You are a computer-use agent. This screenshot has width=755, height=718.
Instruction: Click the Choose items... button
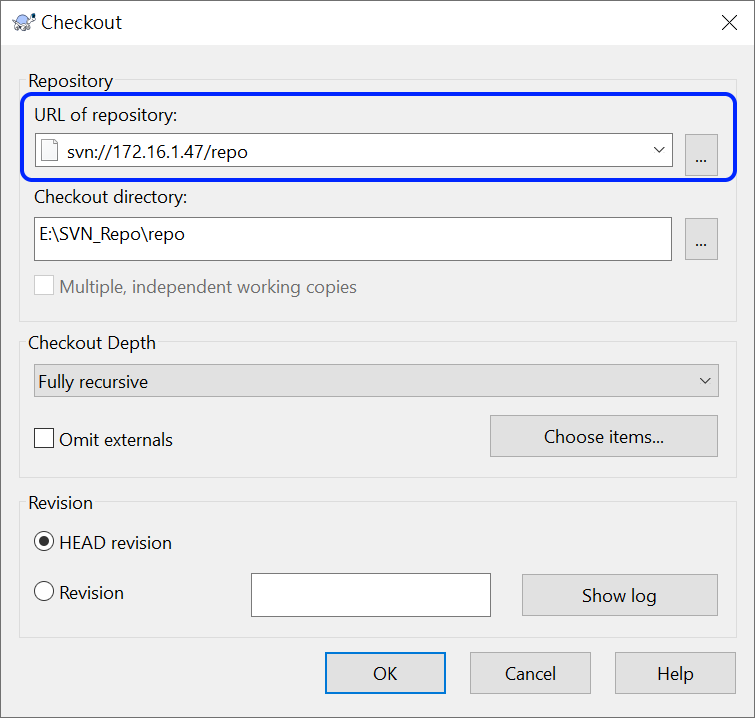(604, 436)
